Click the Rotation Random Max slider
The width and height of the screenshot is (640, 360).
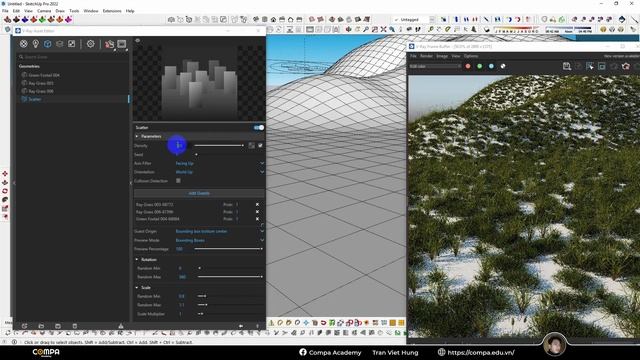click(230, 277)
